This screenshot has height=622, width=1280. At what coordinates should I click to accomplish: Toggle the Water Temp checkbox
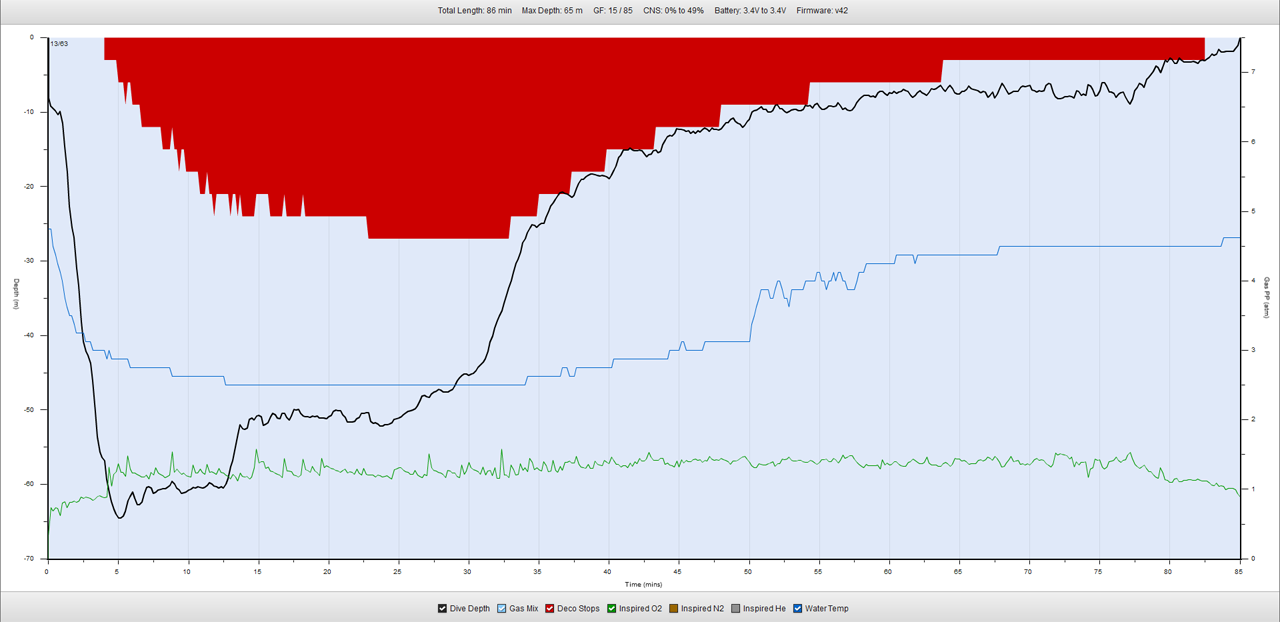pos(799,608)
